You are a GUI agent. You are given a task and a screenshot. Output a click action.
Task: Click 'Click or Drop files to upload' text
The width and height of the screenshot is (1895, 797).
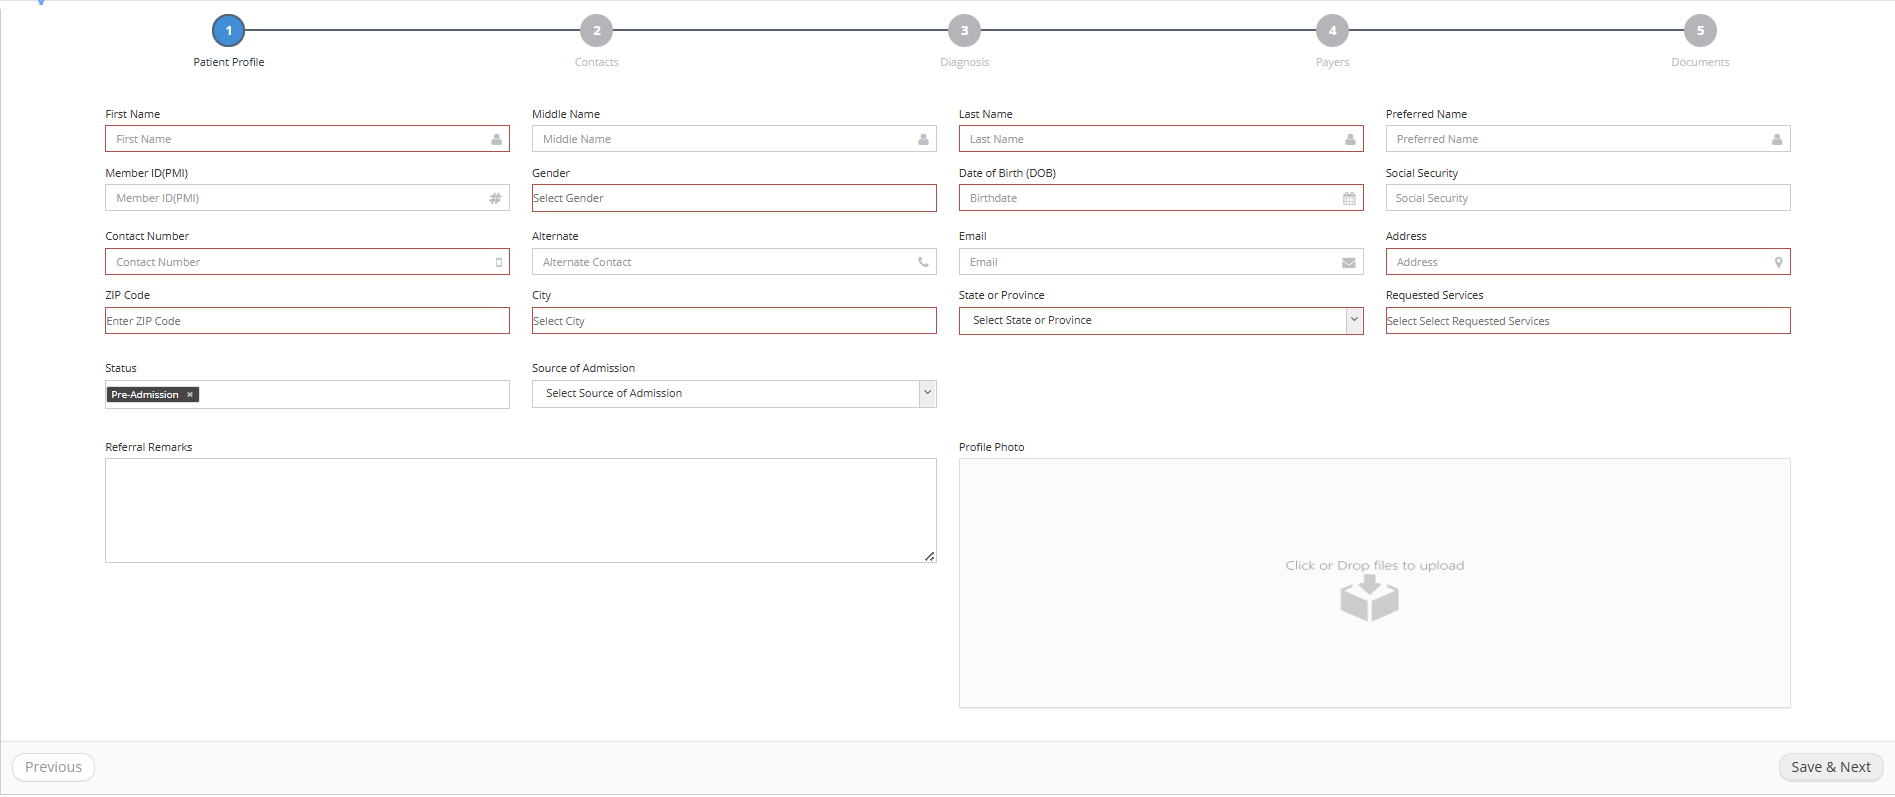click(1375, 566)
